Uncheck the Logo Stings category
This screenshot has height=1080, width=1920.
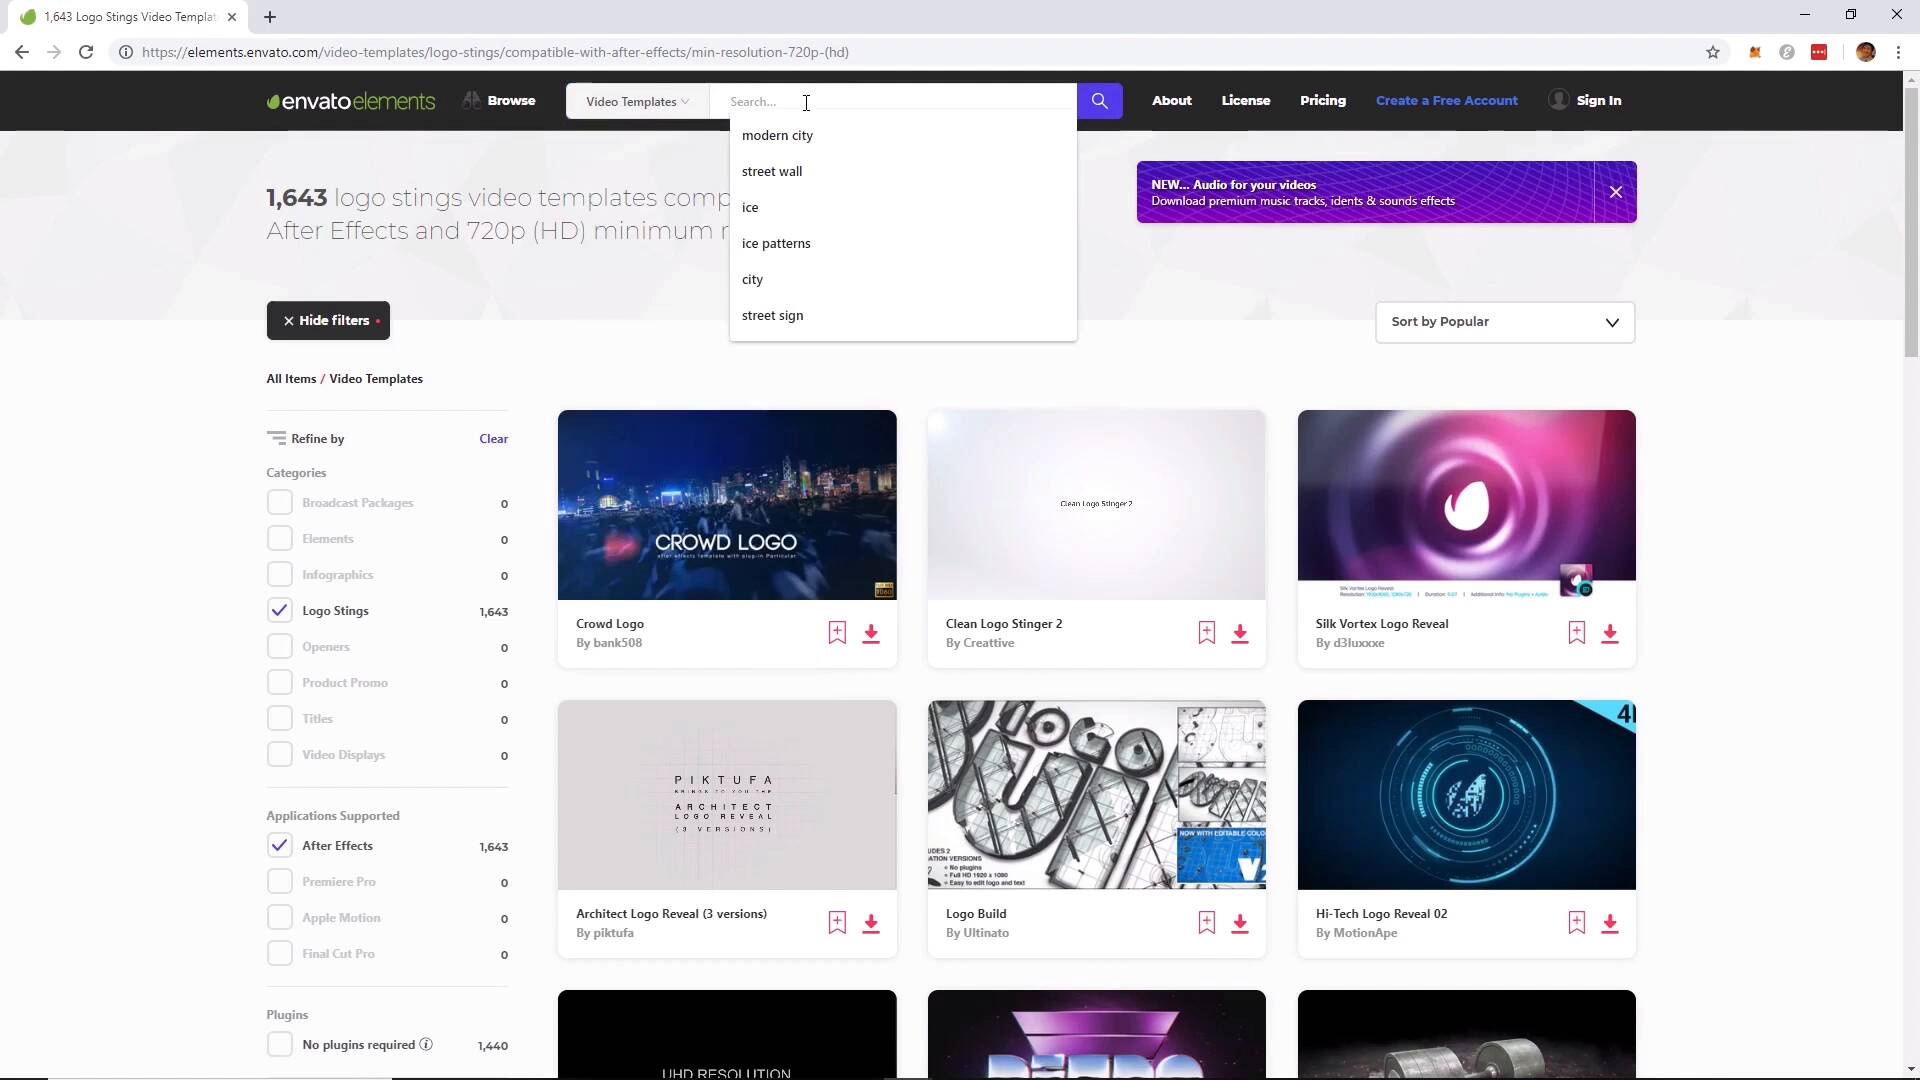[x=280, y=611]
